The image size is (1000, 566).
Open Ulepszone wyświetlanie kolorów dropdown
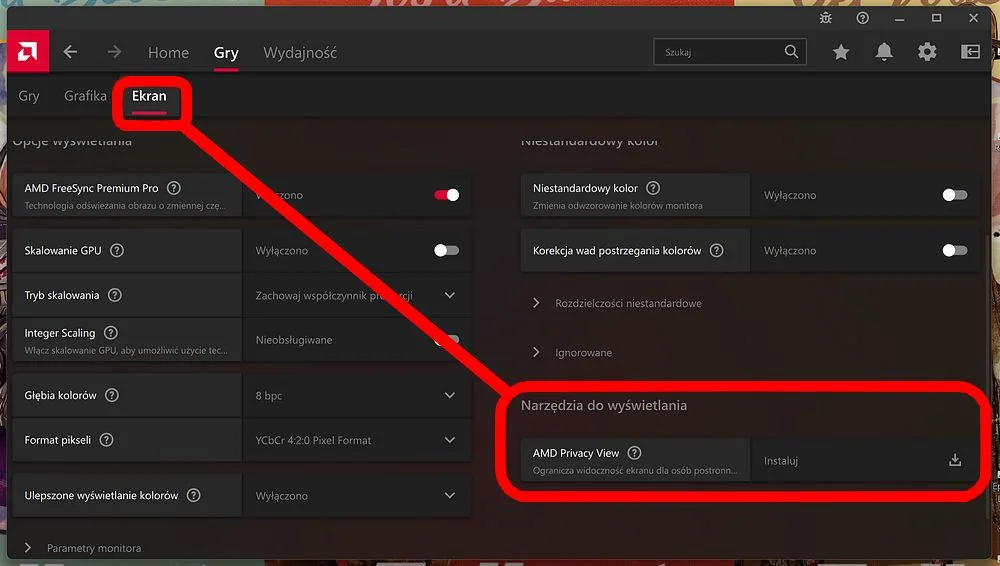(357, 495)
